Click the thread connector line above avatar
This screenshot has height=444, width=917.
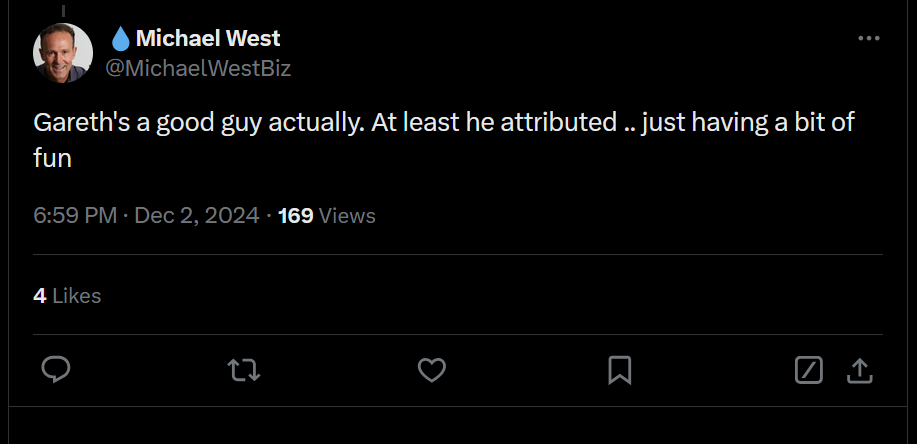pos(63,8)
